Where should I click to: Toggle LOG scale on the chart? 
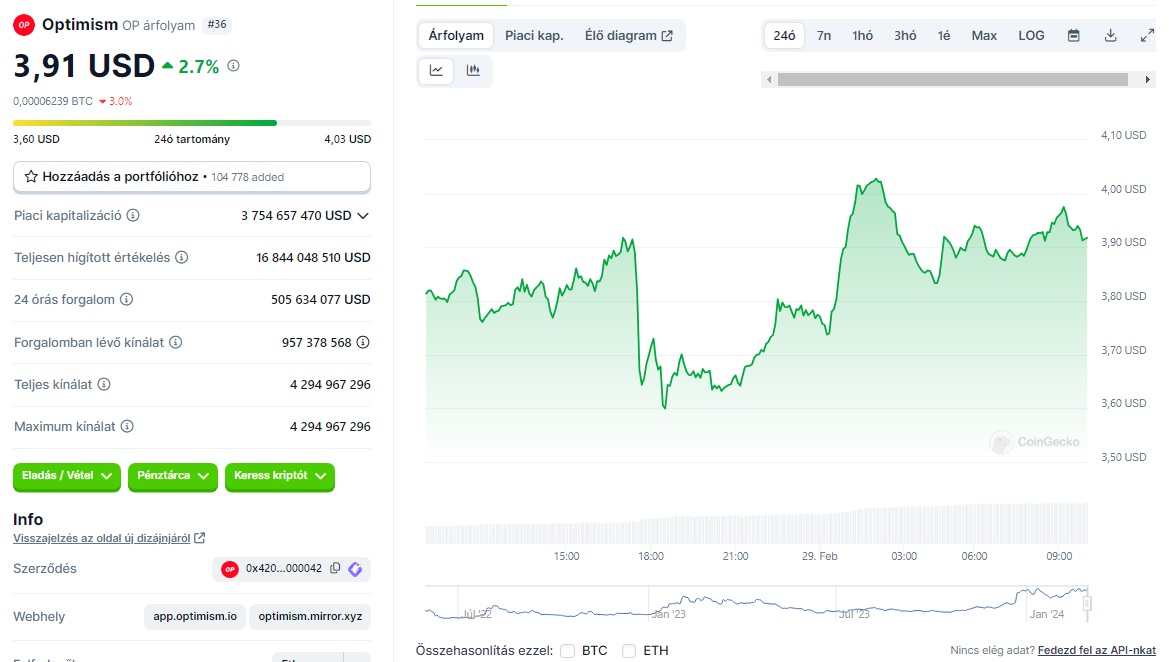pyautogui.click(x=1031, y=36)
